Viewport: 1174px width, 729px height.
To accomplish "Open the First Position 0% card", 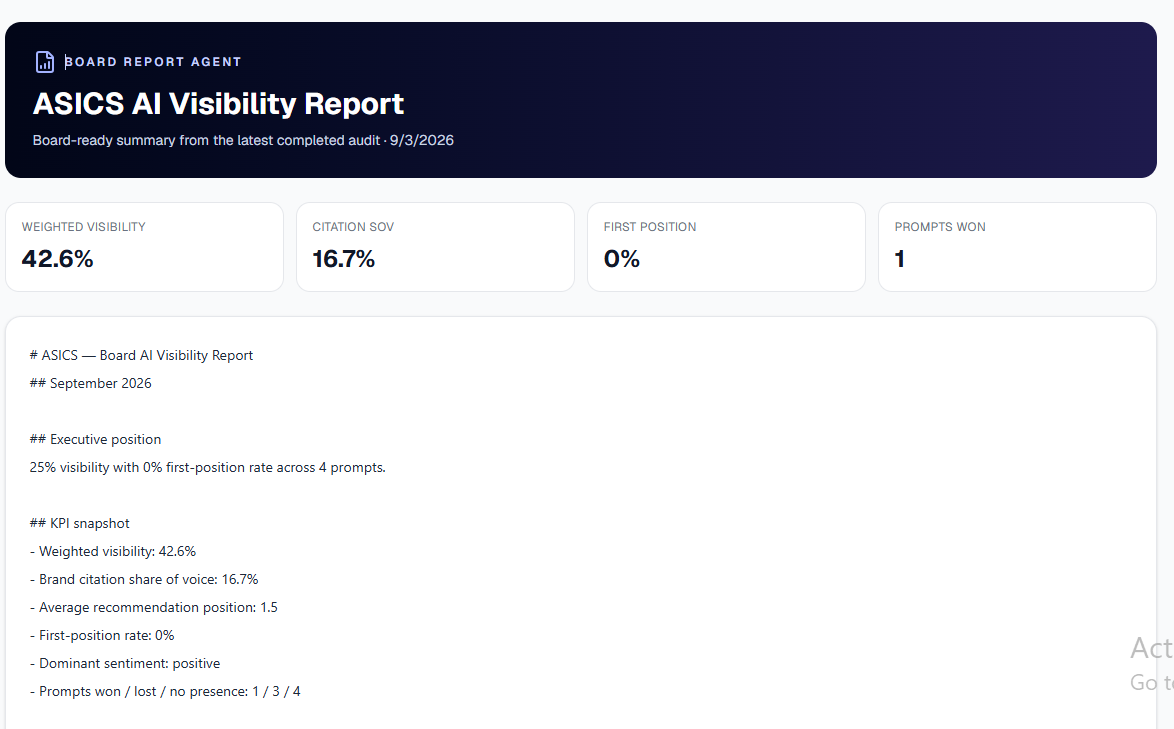I will pos(726,247).
